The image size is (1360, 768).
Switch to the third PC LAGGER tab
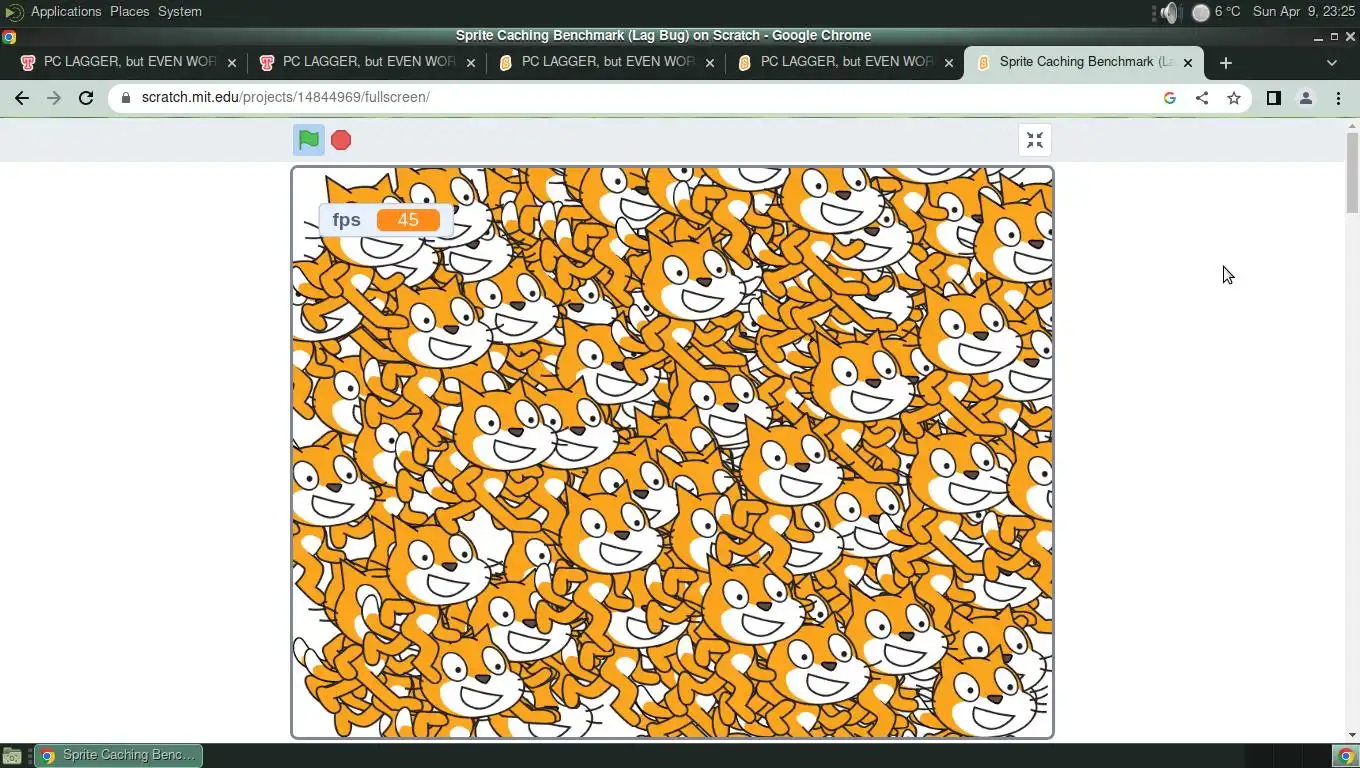(605, 62)
